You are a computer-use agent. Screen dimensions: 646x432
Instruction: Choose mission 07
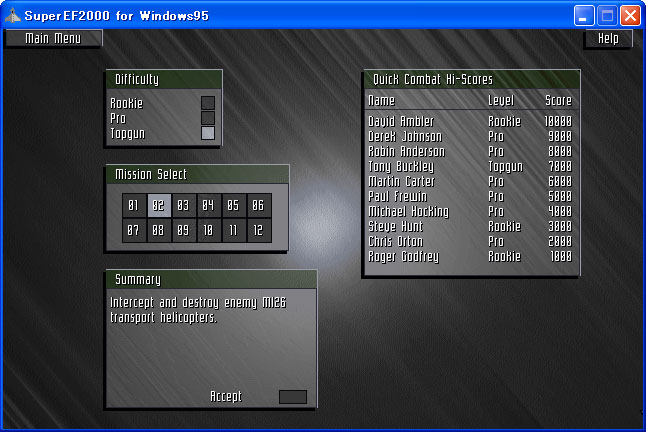(134, 230)
